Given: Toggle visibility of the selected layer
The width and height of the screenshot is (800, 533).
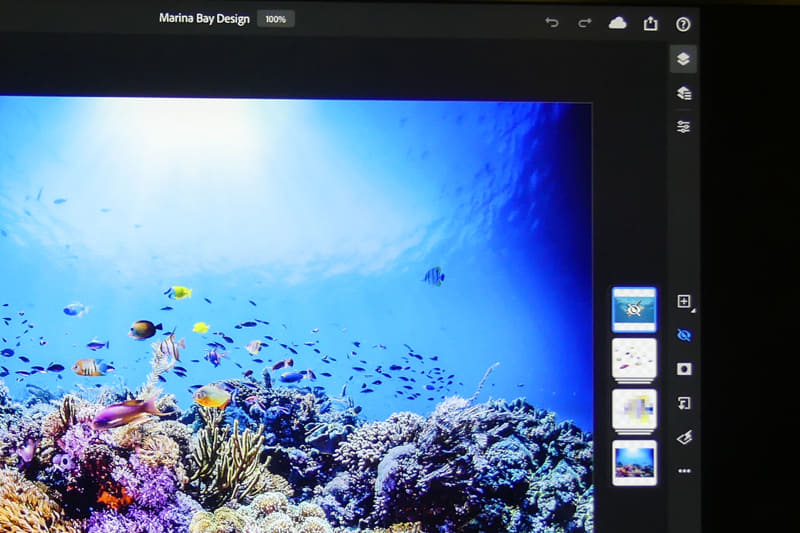Looking at the screenshot, I should tap(684, 335).
